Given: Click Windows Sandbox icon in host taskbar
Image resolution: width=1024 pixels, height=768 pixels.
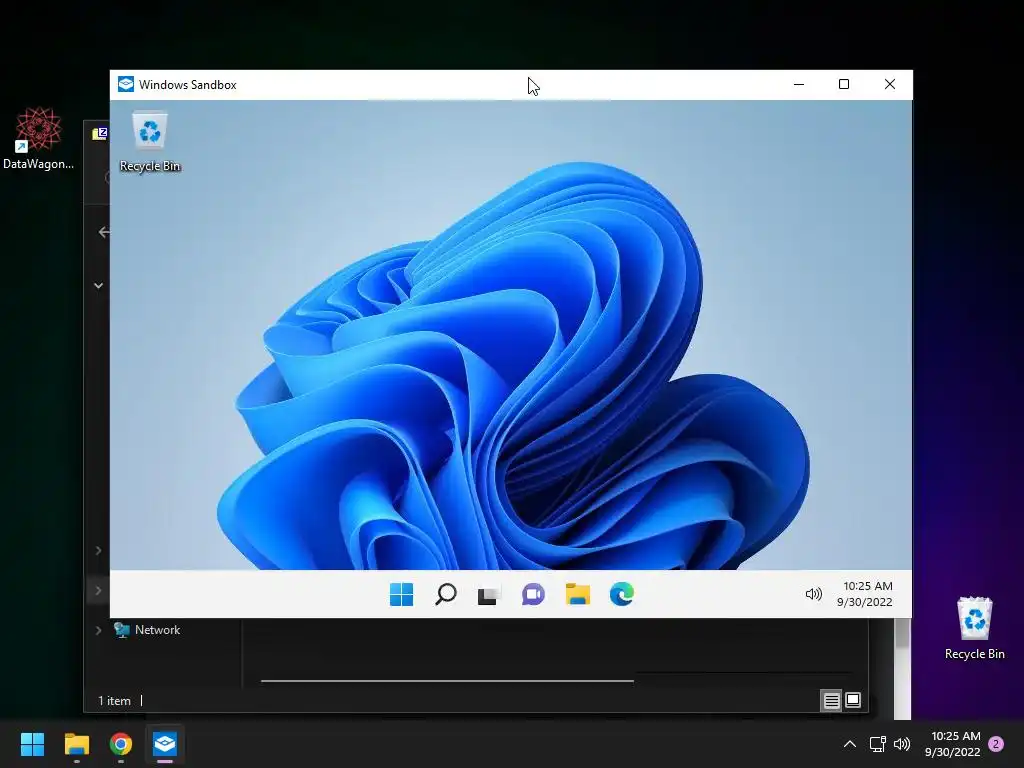Looking at the screenshot, I should (x=165, y=744).
